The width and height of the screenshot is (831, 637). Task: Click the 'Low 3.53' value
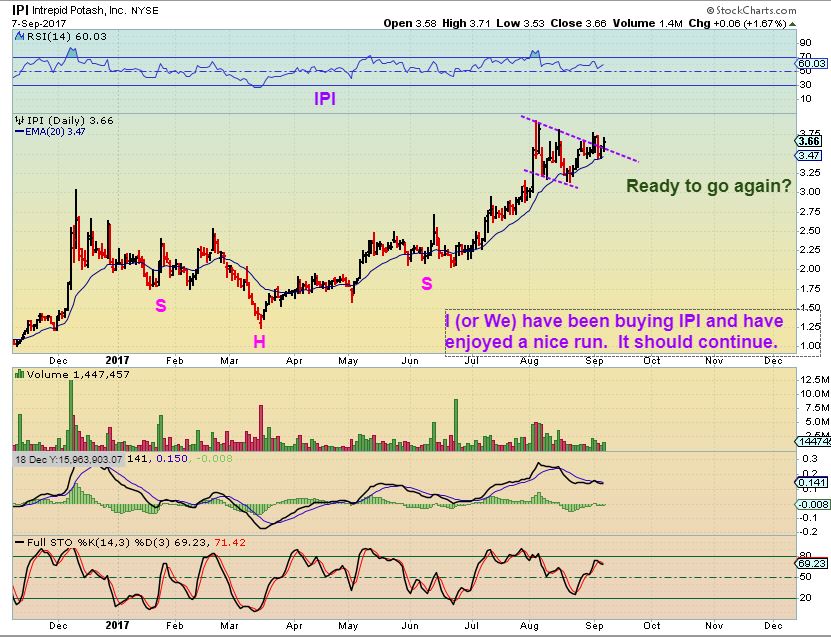point(520,23)
